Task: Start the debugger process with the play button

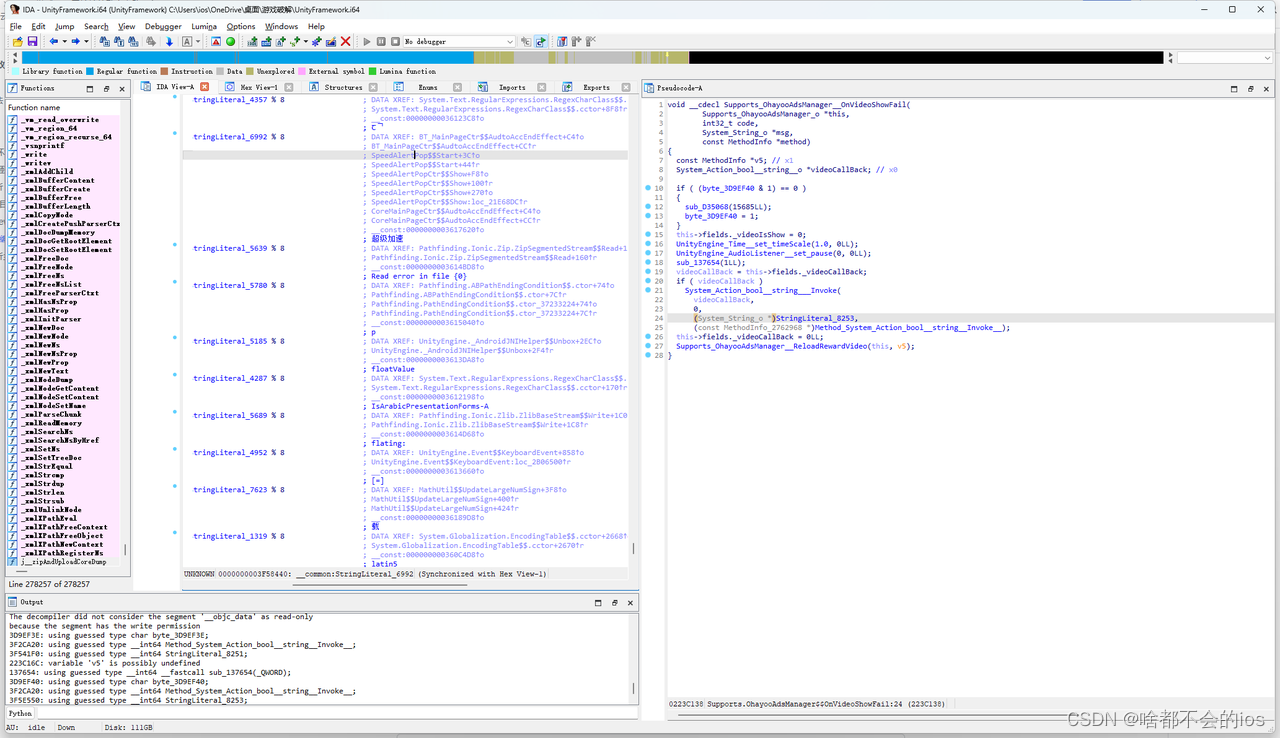Action: [367, 41]
